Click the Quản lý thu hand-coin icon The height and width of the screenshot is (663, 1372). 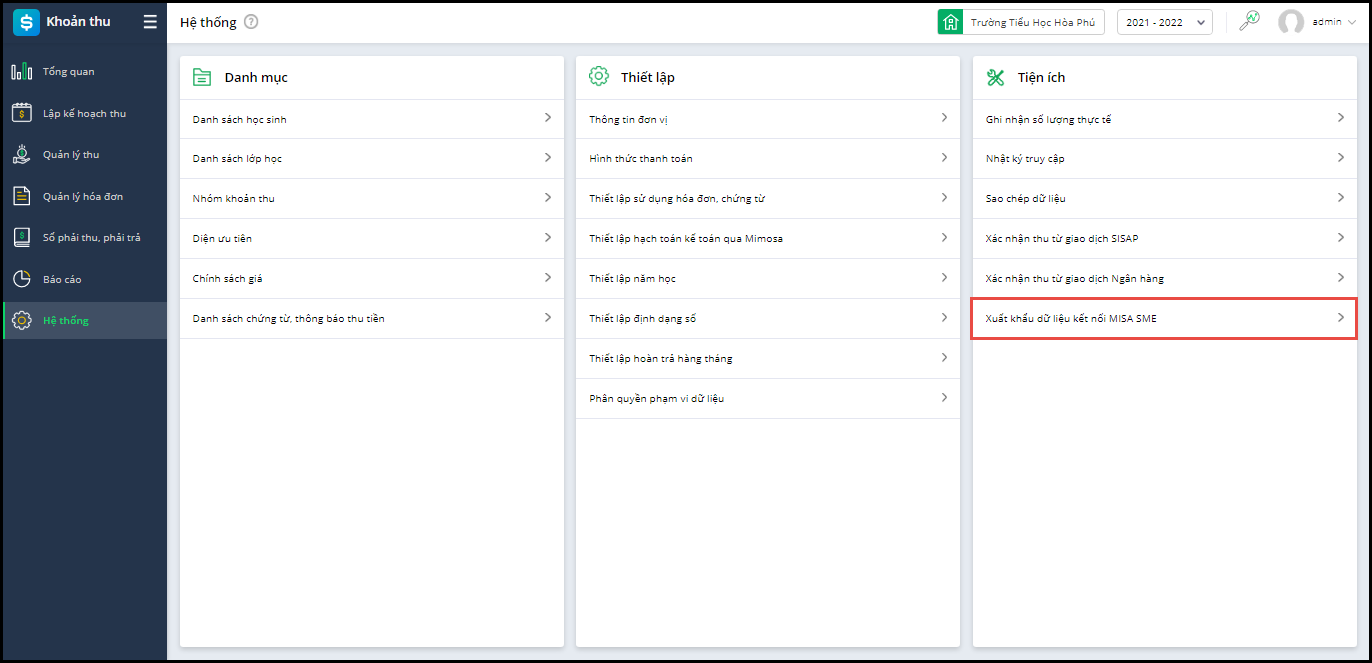point(21,154)
